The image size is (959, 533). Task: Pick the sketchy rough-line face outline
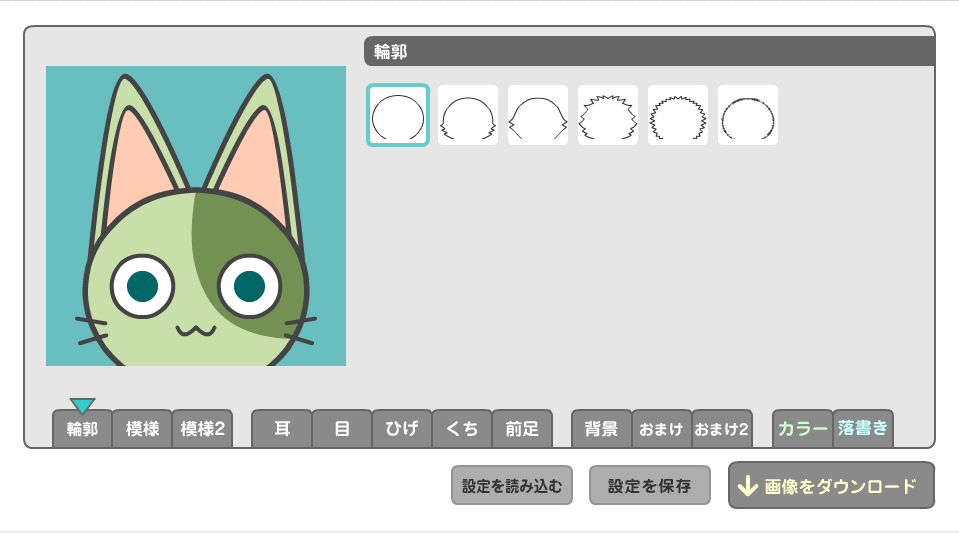(748, 115)
